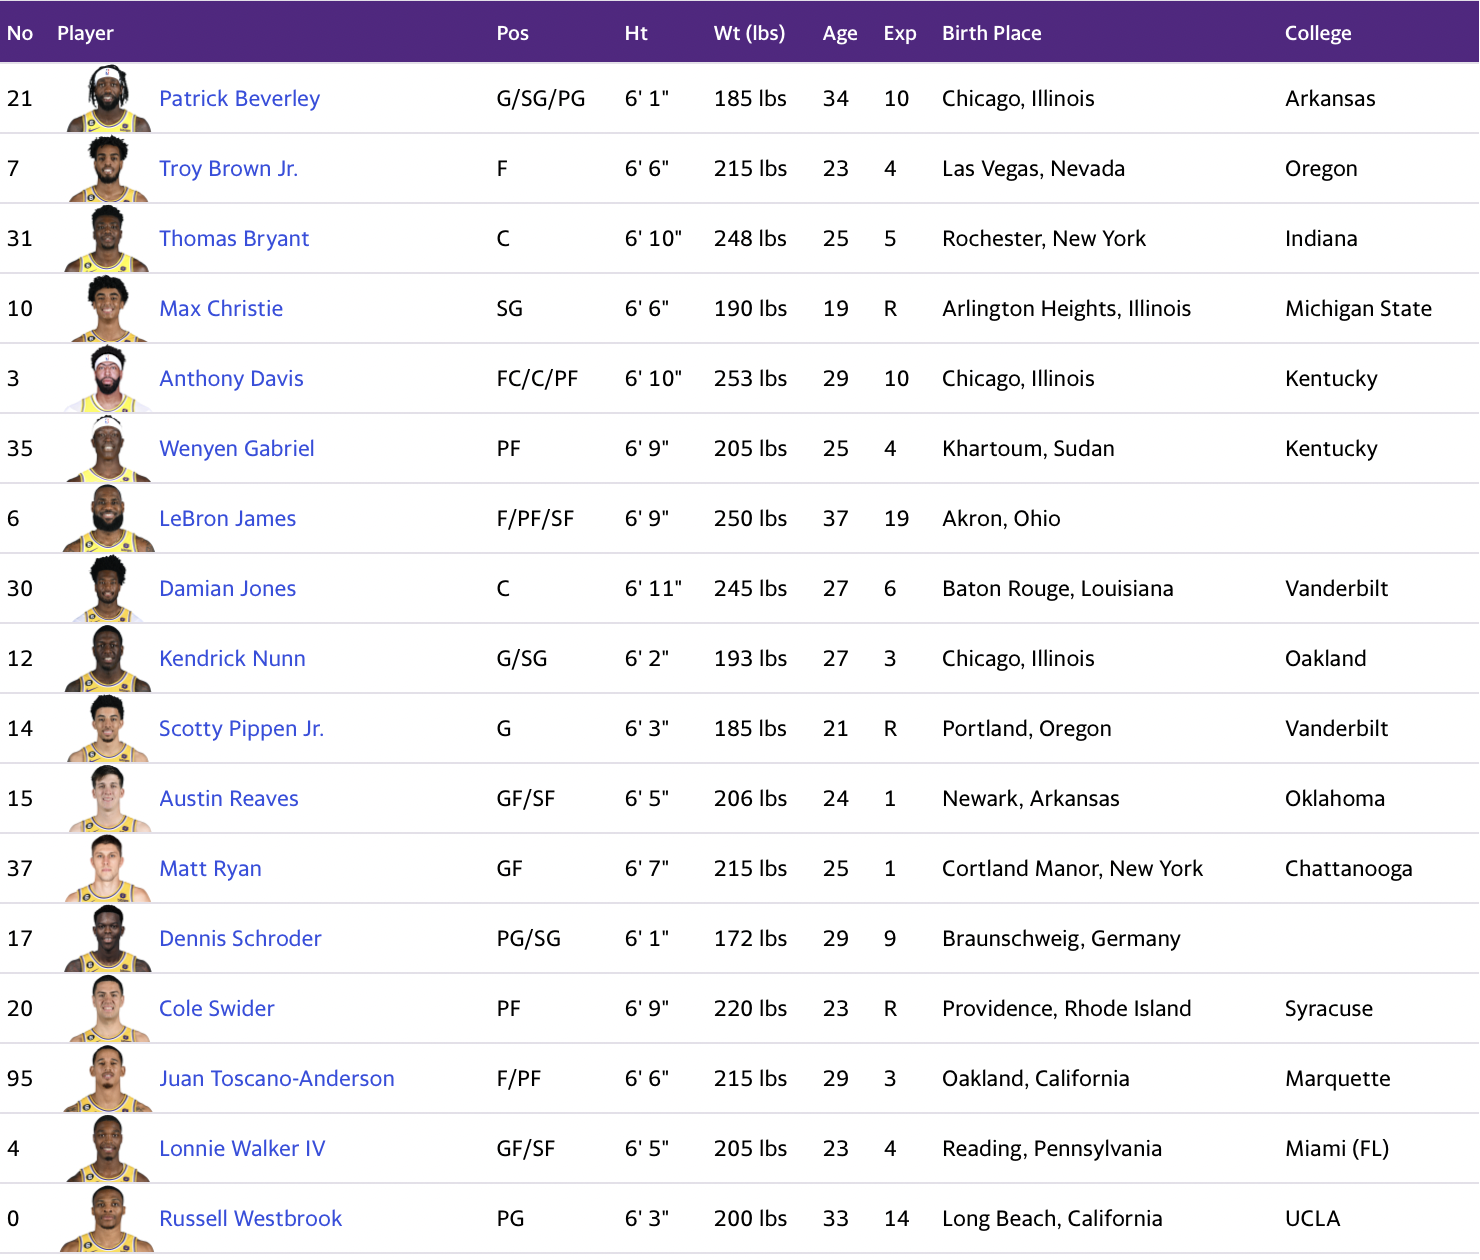Click the "253 lbs" weight cell

click(750, 378)
